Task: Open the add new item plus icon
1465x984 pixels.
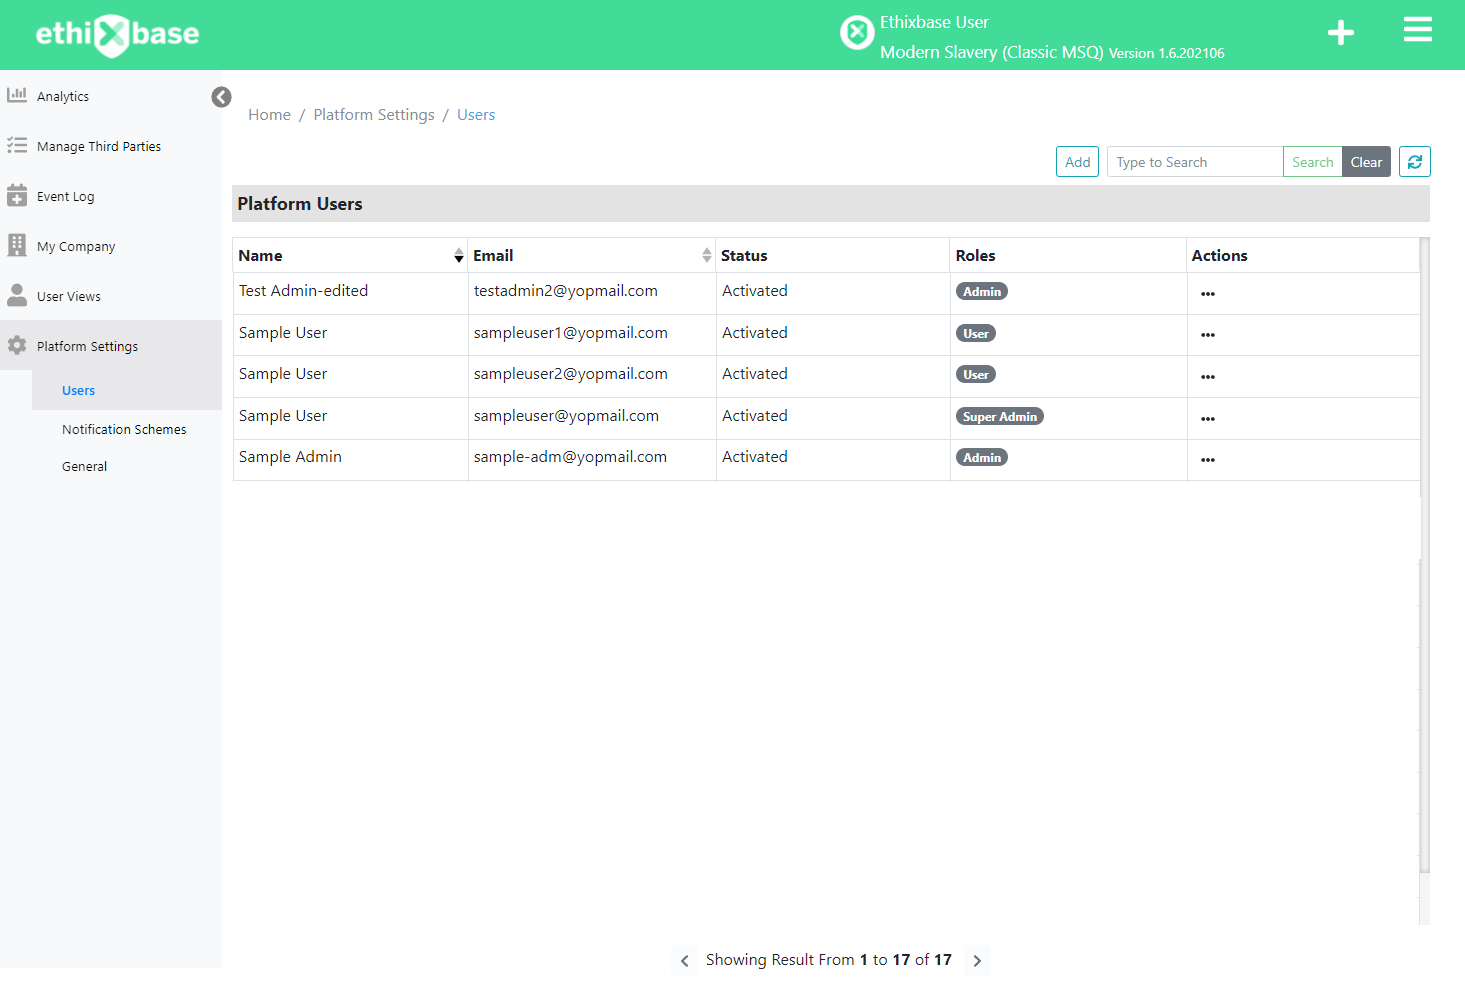Action: click(1340, 31)
